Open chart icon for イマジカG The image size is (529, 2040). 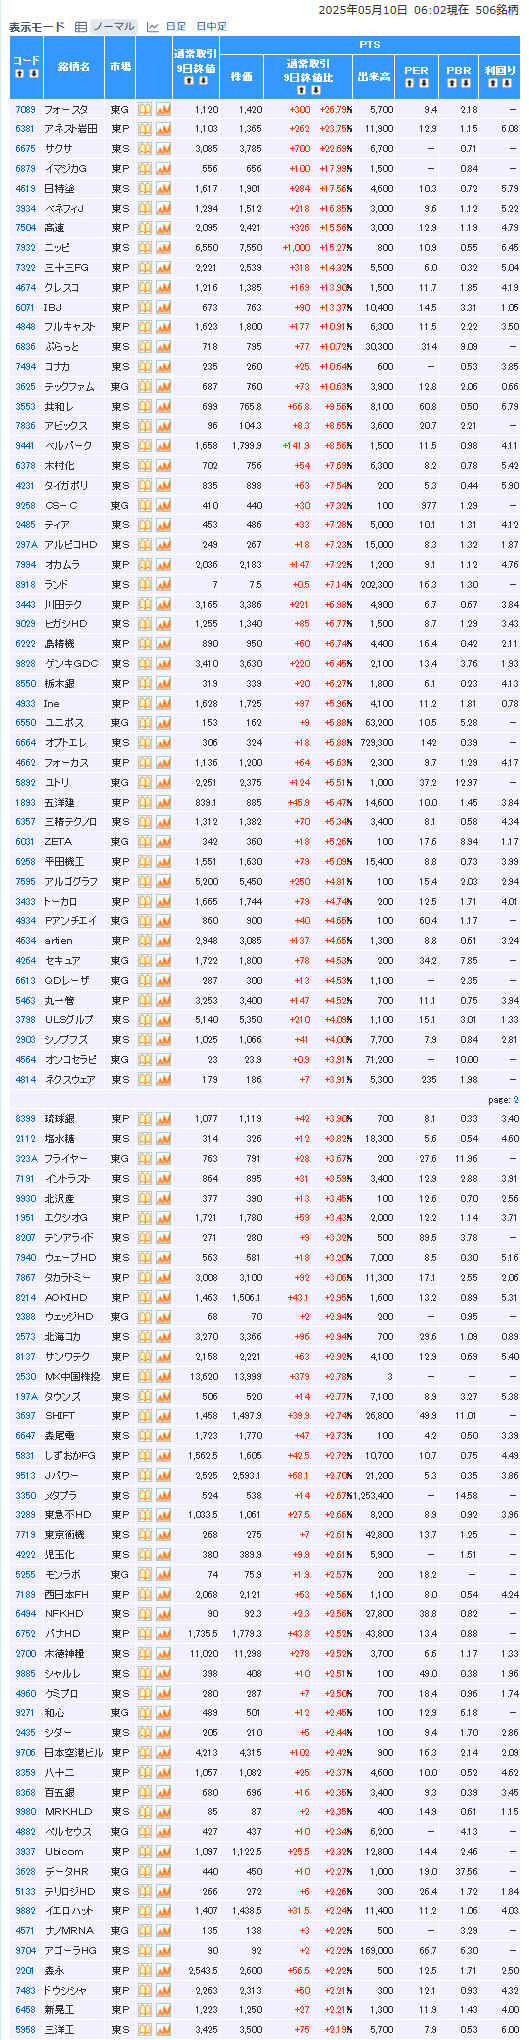[x=163, y=168]
